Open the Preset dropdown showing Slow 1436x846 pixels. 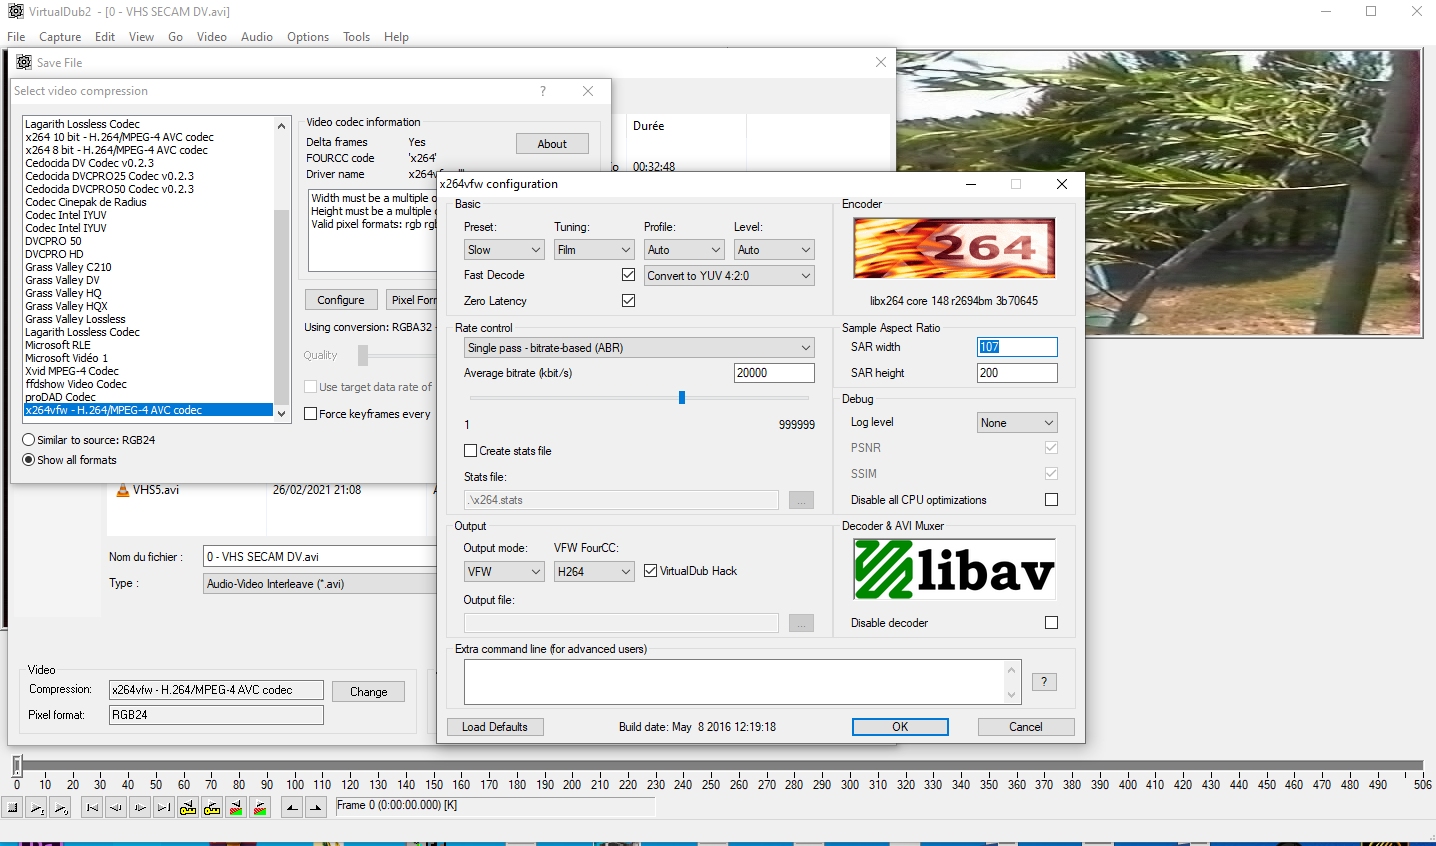coord(504,250)
